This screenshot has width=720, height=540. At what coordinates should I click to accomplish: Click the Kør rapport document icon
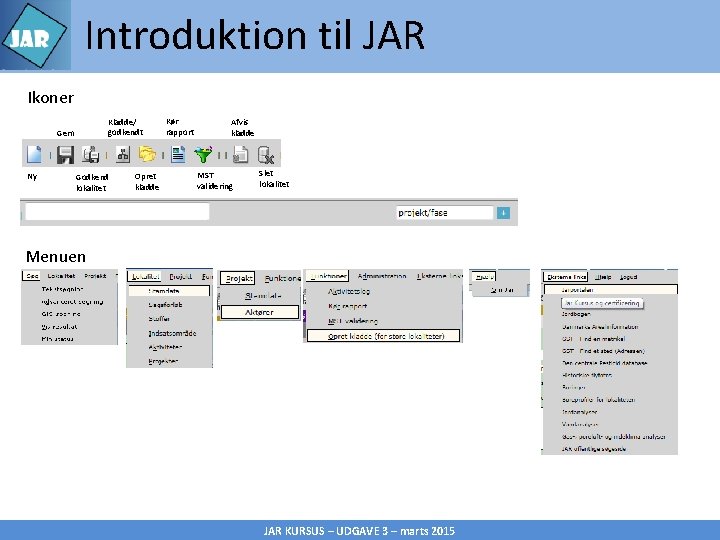tap(178, 154)
